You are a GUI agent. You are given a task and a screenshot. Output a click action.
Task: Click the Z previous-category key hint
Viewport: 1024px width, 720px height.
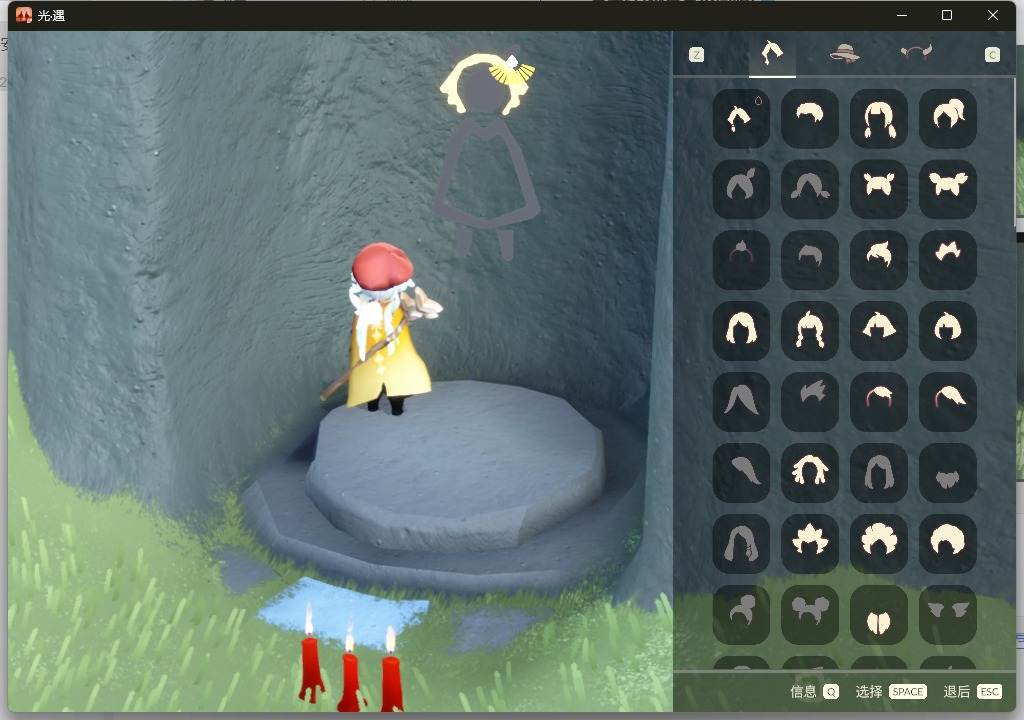pyautogui.click(x=697, y=55)
